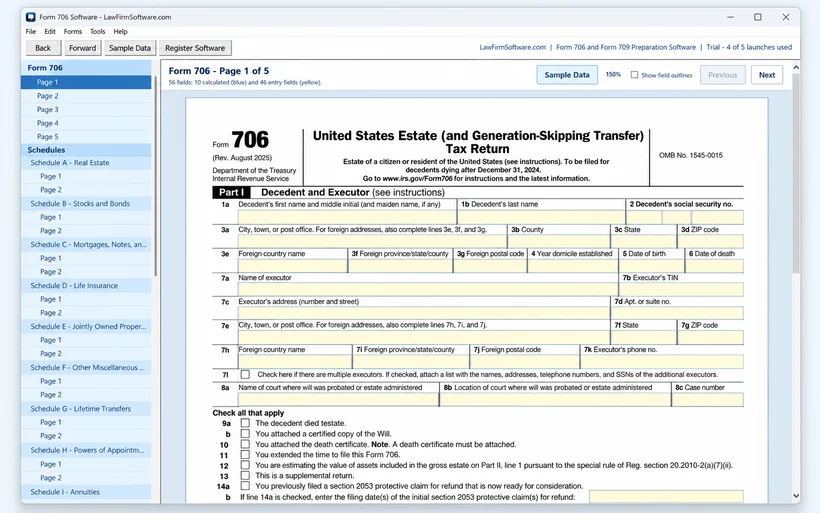Open the Tools menu
The image size is (820, 513).
coord(97,31)
